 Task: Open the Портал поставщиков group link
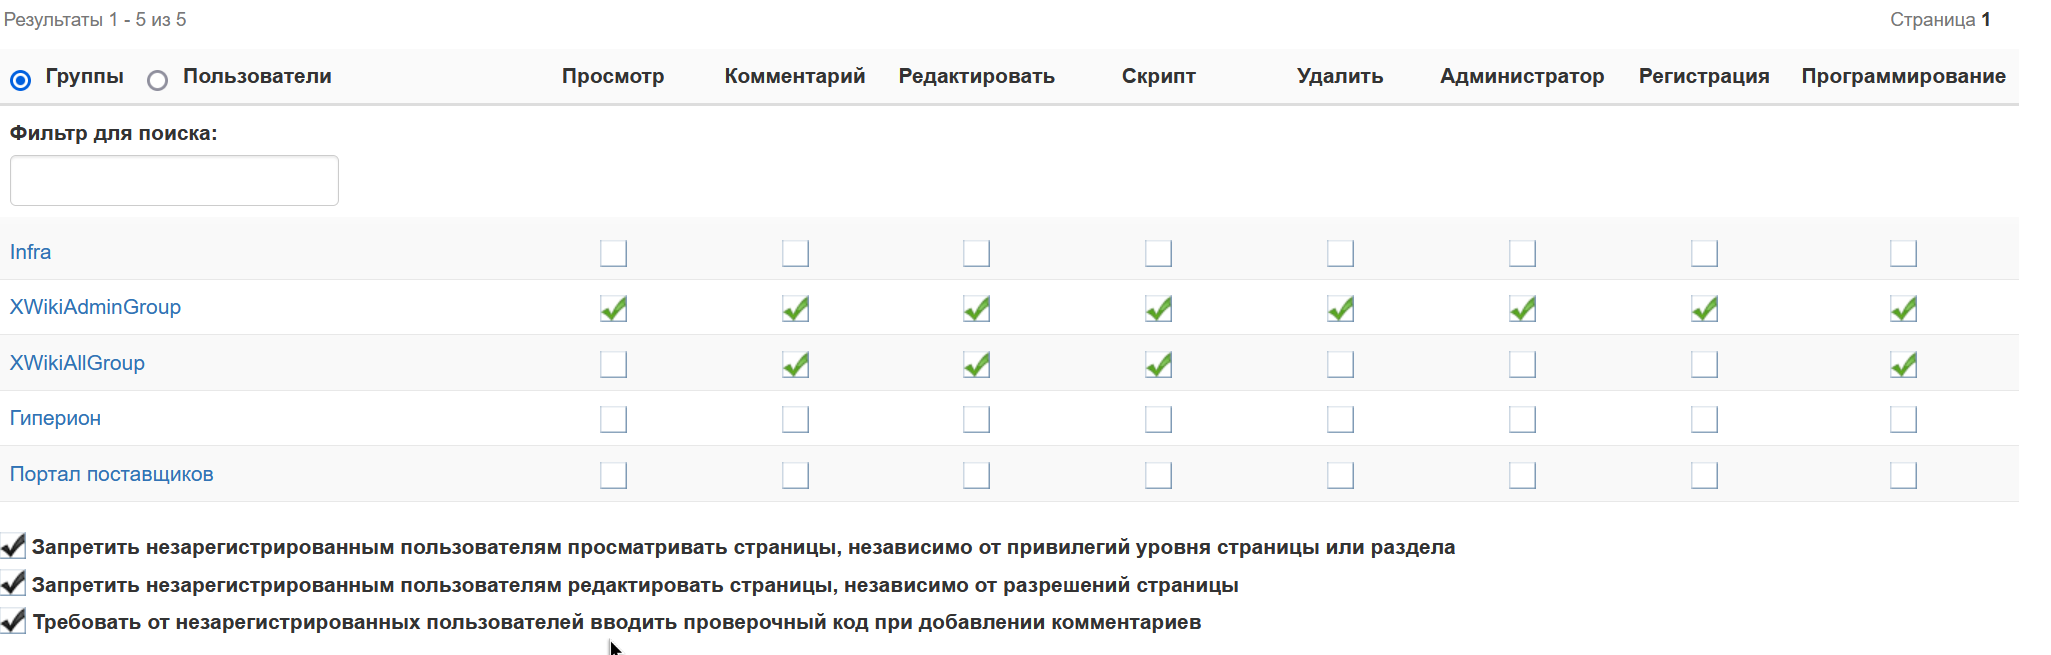point(111,474)
